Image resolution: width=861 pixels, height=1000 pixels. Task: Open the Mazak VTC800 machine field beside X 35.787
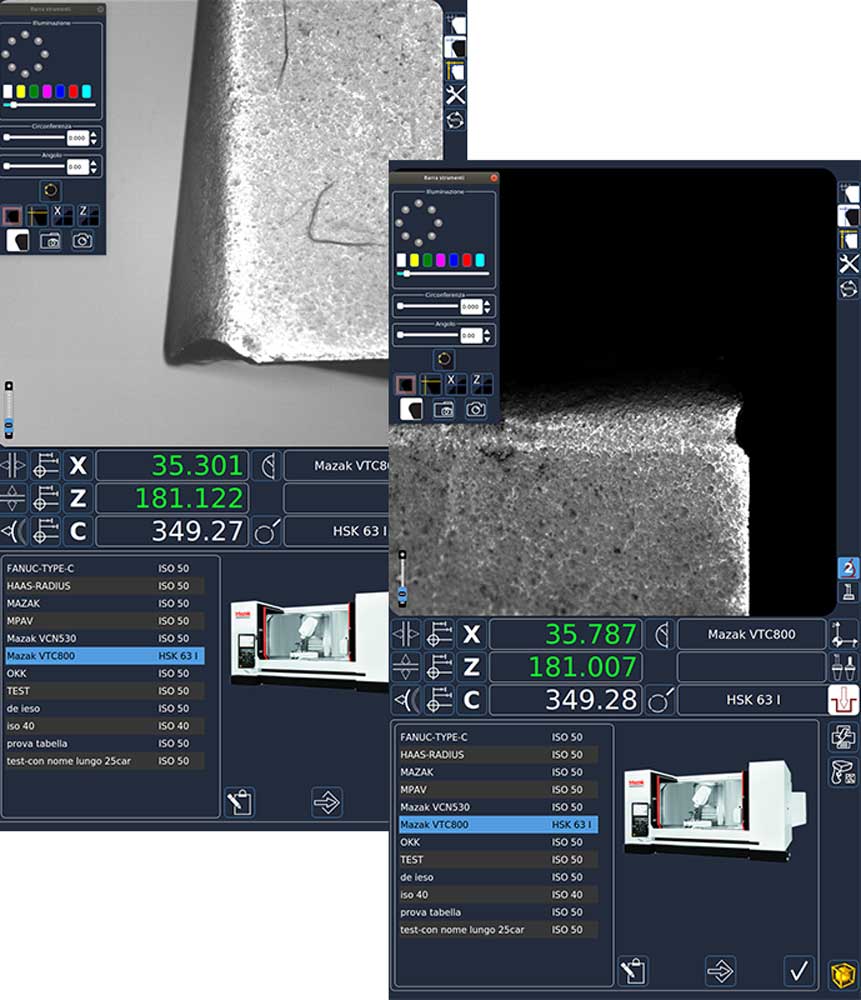tap(752, 635)
